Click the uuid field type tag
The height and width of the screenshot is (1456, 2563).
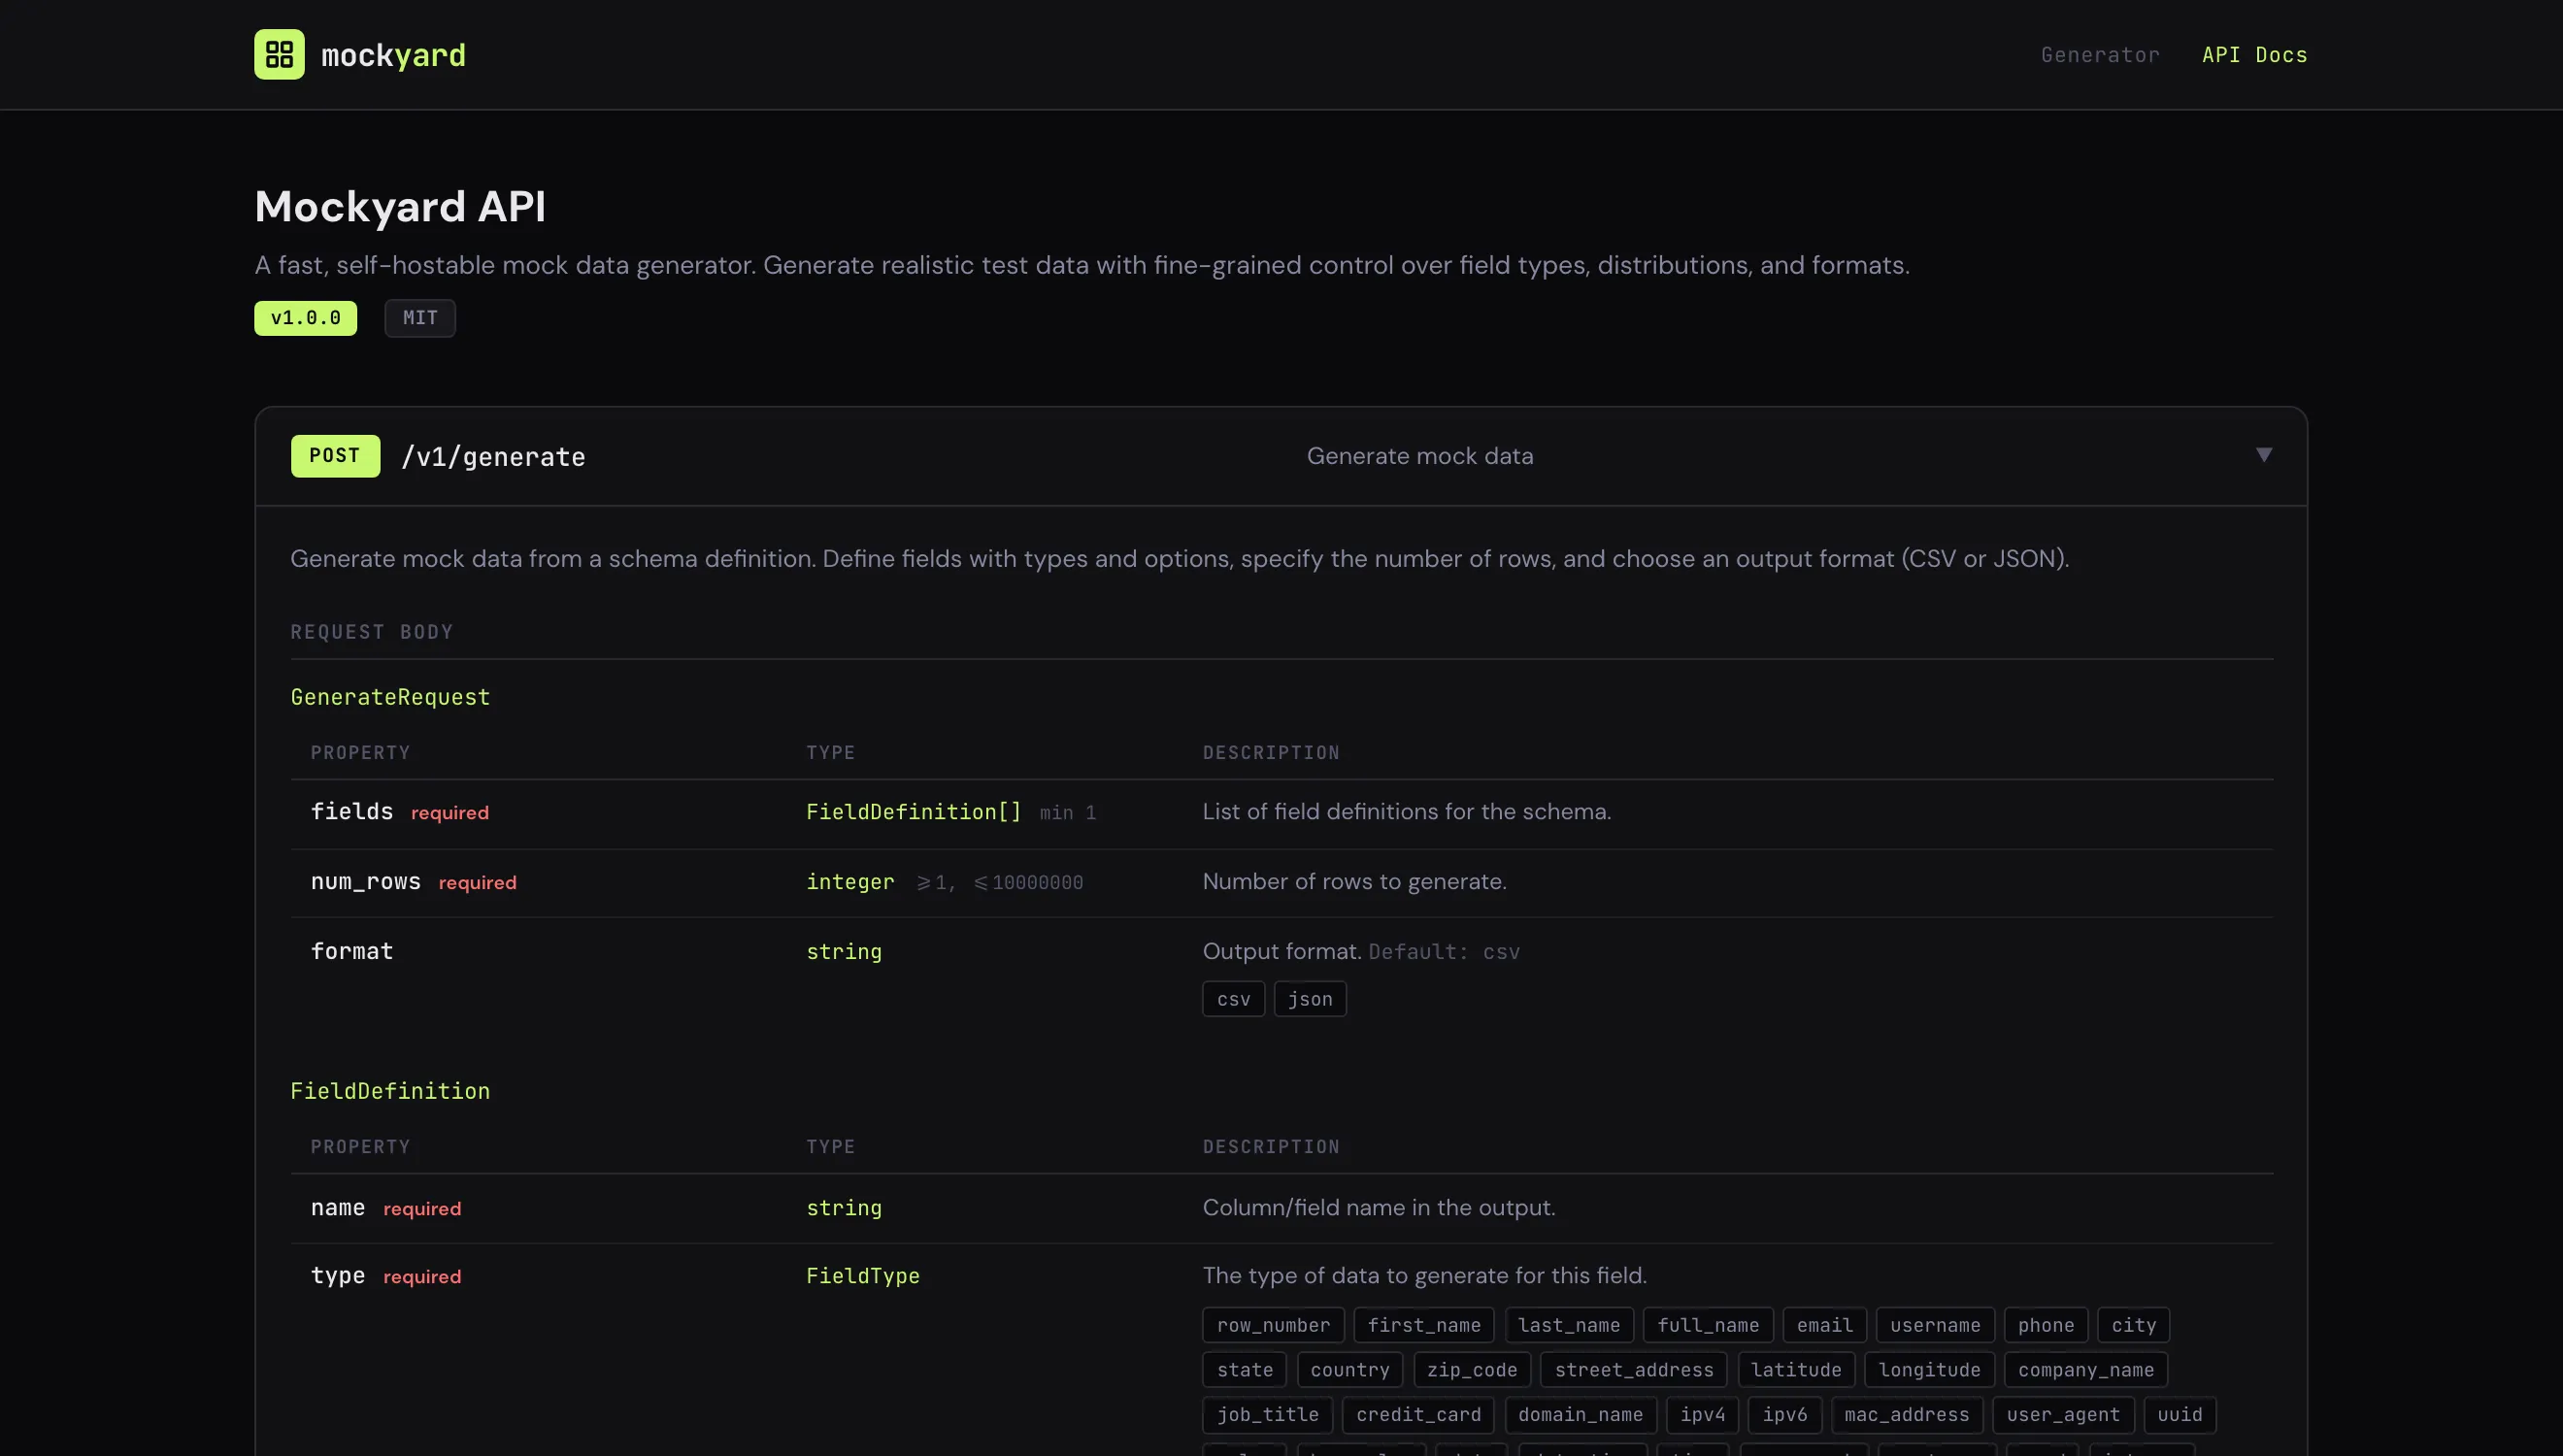(x=2180, y=1415)
